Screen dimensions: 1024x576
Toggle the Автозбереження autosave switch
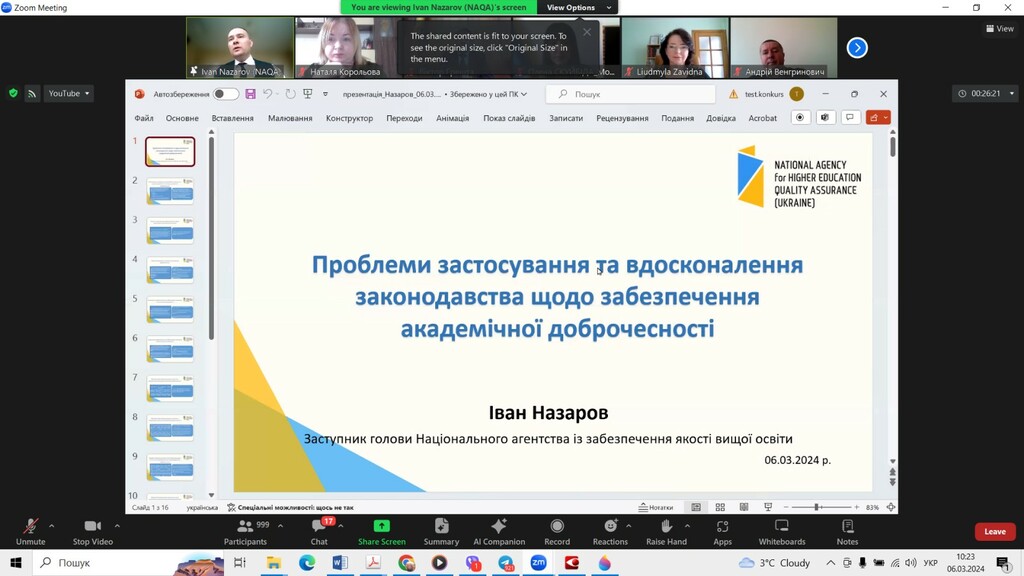pos(226,94)
